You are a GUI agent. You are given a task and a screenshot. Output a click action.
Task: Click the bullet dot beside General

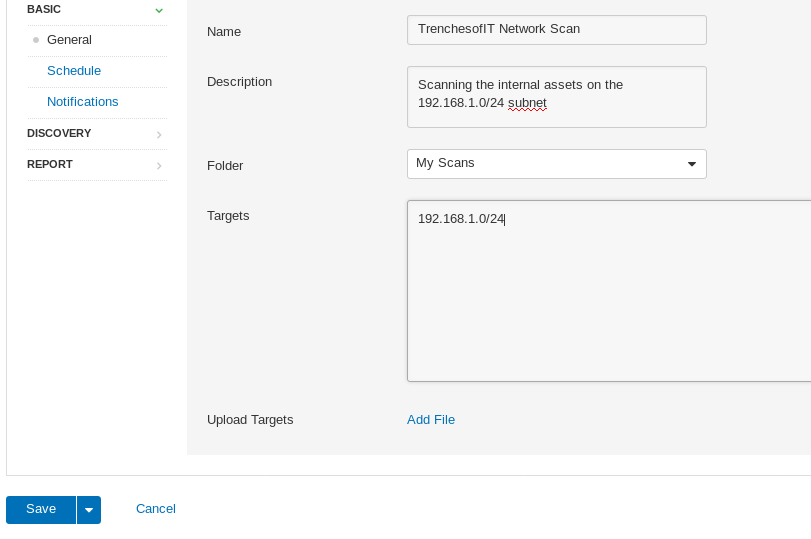click(x=36, y=40)
